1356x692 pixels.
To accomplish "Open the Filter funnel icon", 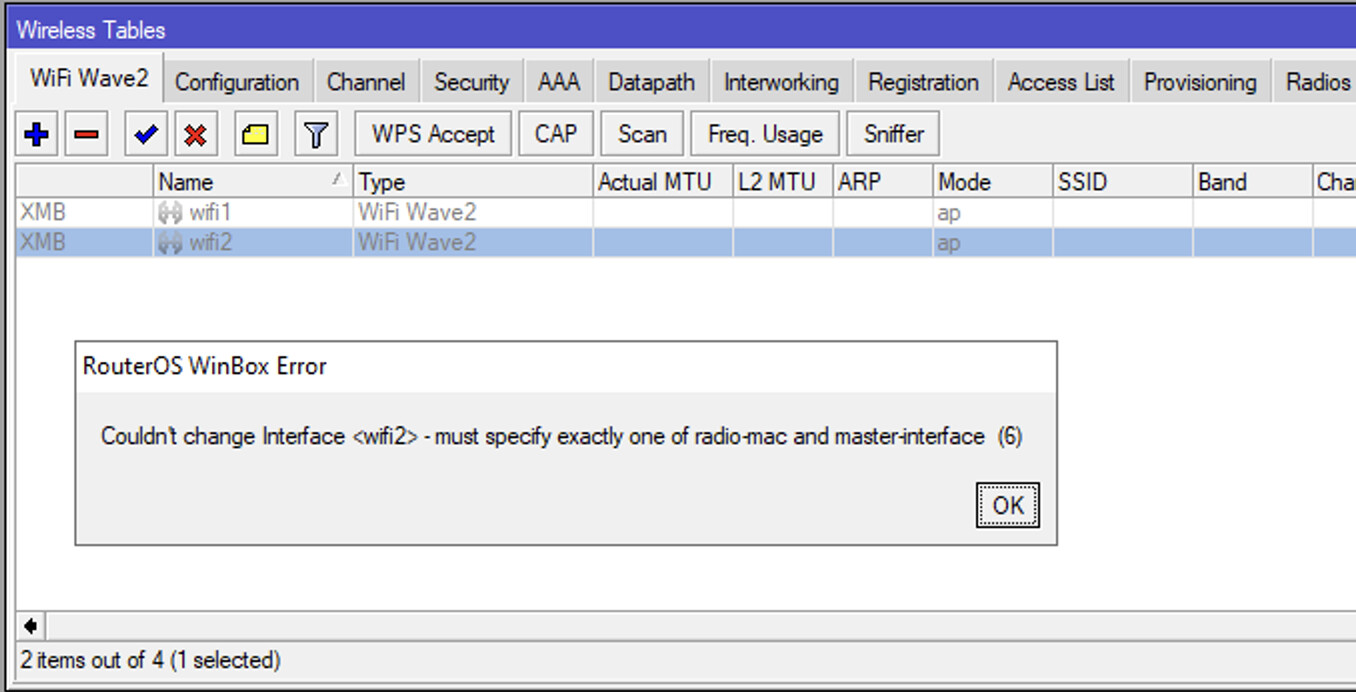I will pyautogui.click(x=316, y=134).
